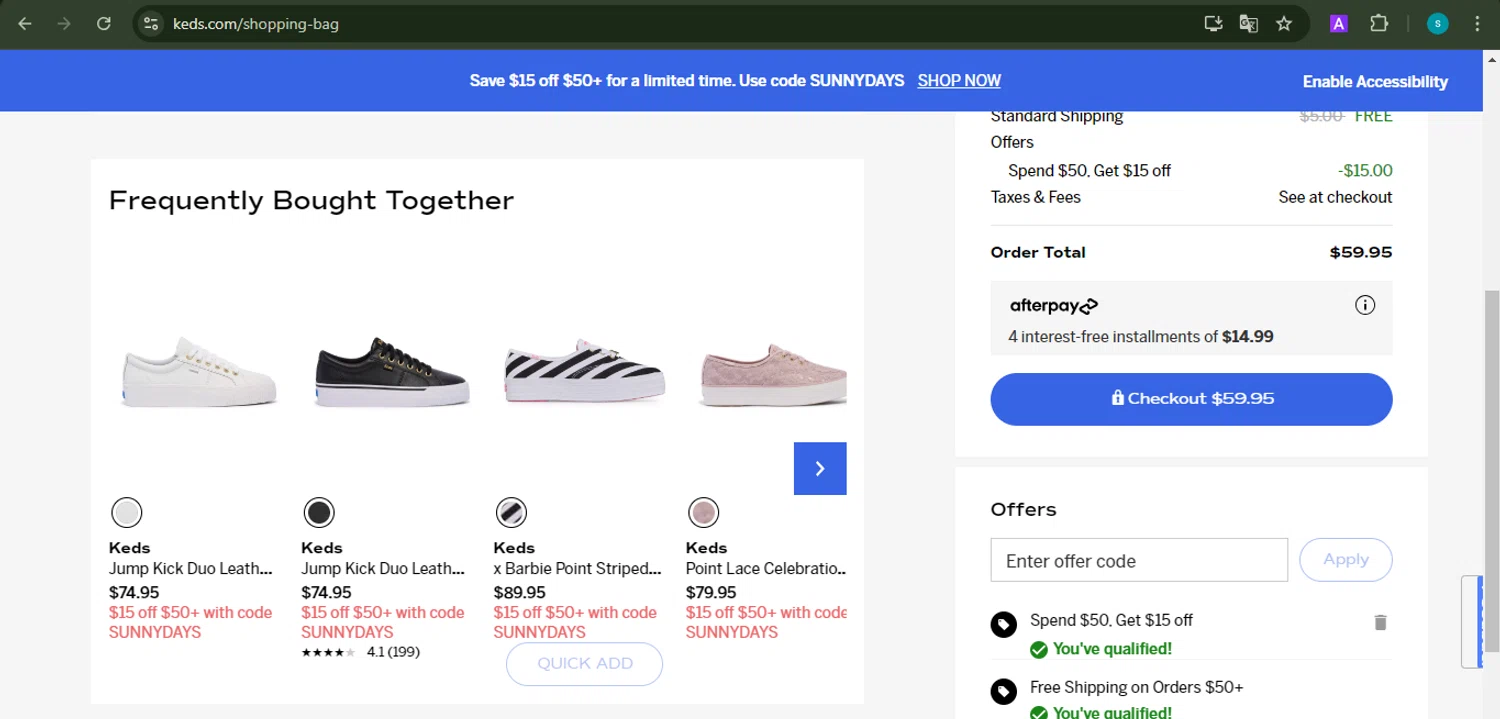Select the striped color swatch
Image resolution: width=1500 pixels, height=719 pixels.
pos(511,513)
